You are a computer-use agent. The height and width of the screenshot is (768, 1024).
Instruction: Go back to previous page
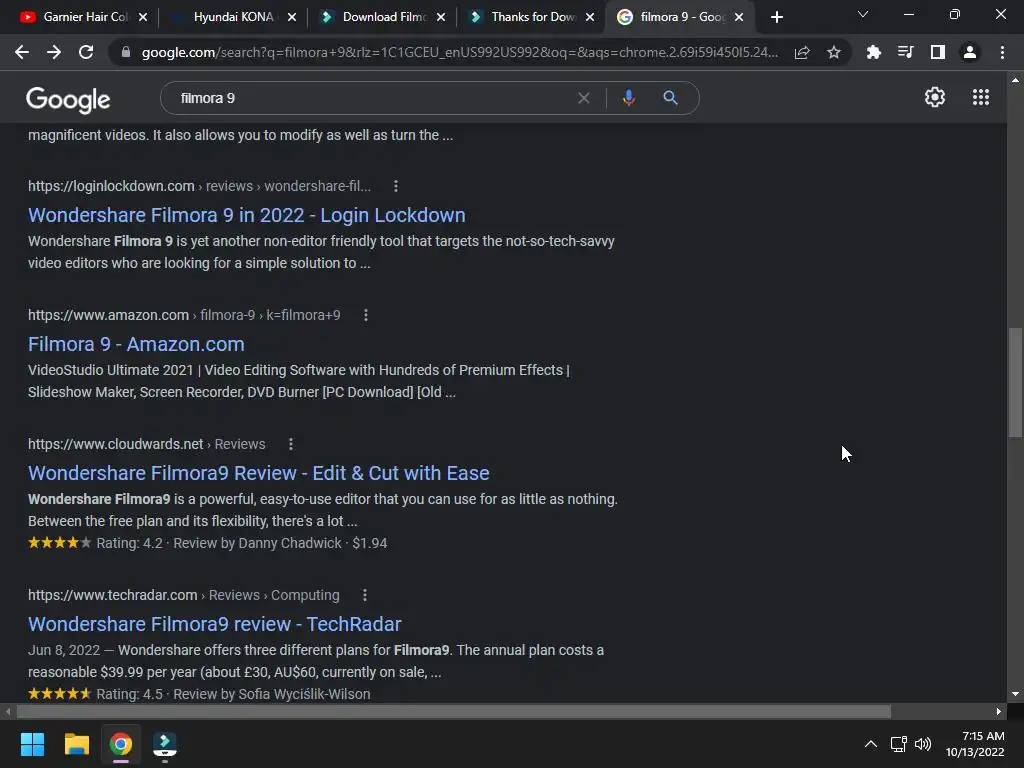(22, 52)
